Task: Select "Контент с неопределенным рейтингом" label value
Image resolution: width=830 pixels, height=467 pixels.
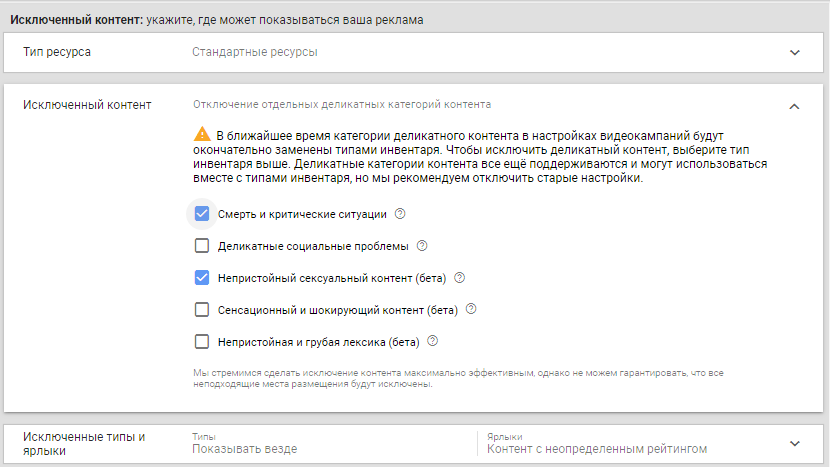Action: pyautogui.click(x=596, y=449)
